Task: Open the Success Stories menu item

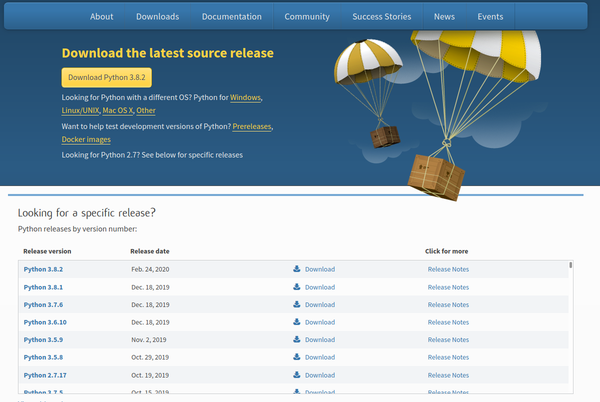Action: pyautogui.click(x=382, y=16)
